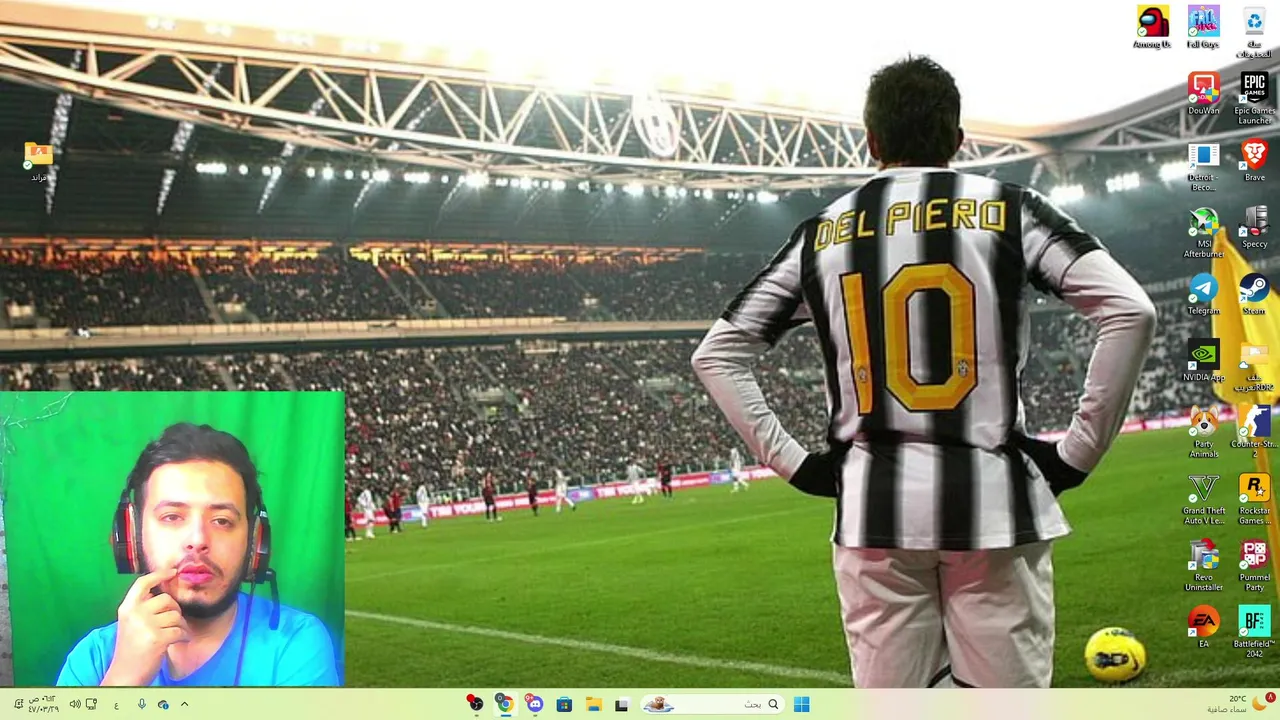Open the notification bell in taskbar

pos(18,704)
